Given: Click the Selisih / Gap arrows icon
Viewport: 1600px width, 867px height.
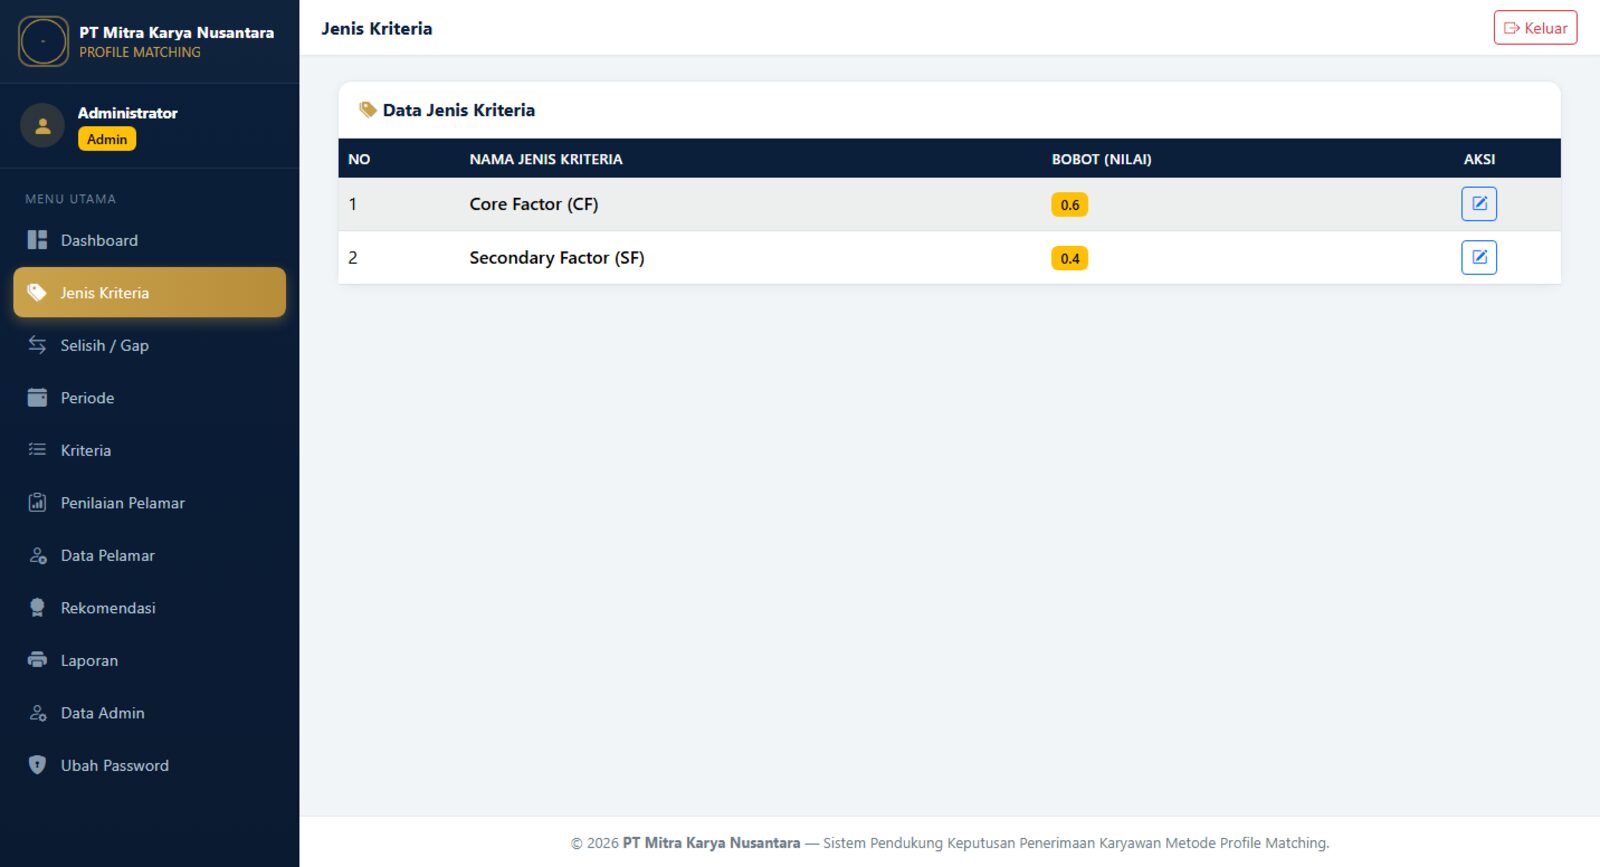Looking at the screenshot, I should [37, 345].
